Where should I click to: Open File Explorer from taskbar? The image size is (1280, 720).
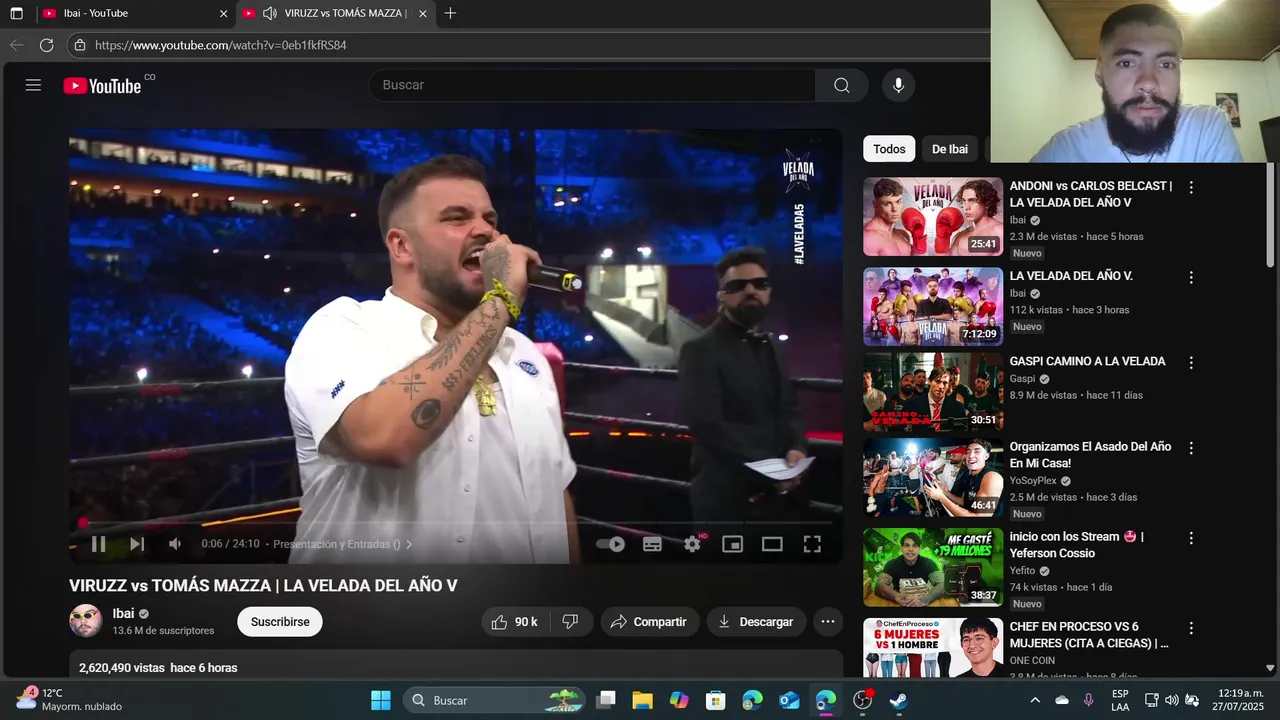pos(642,700)
